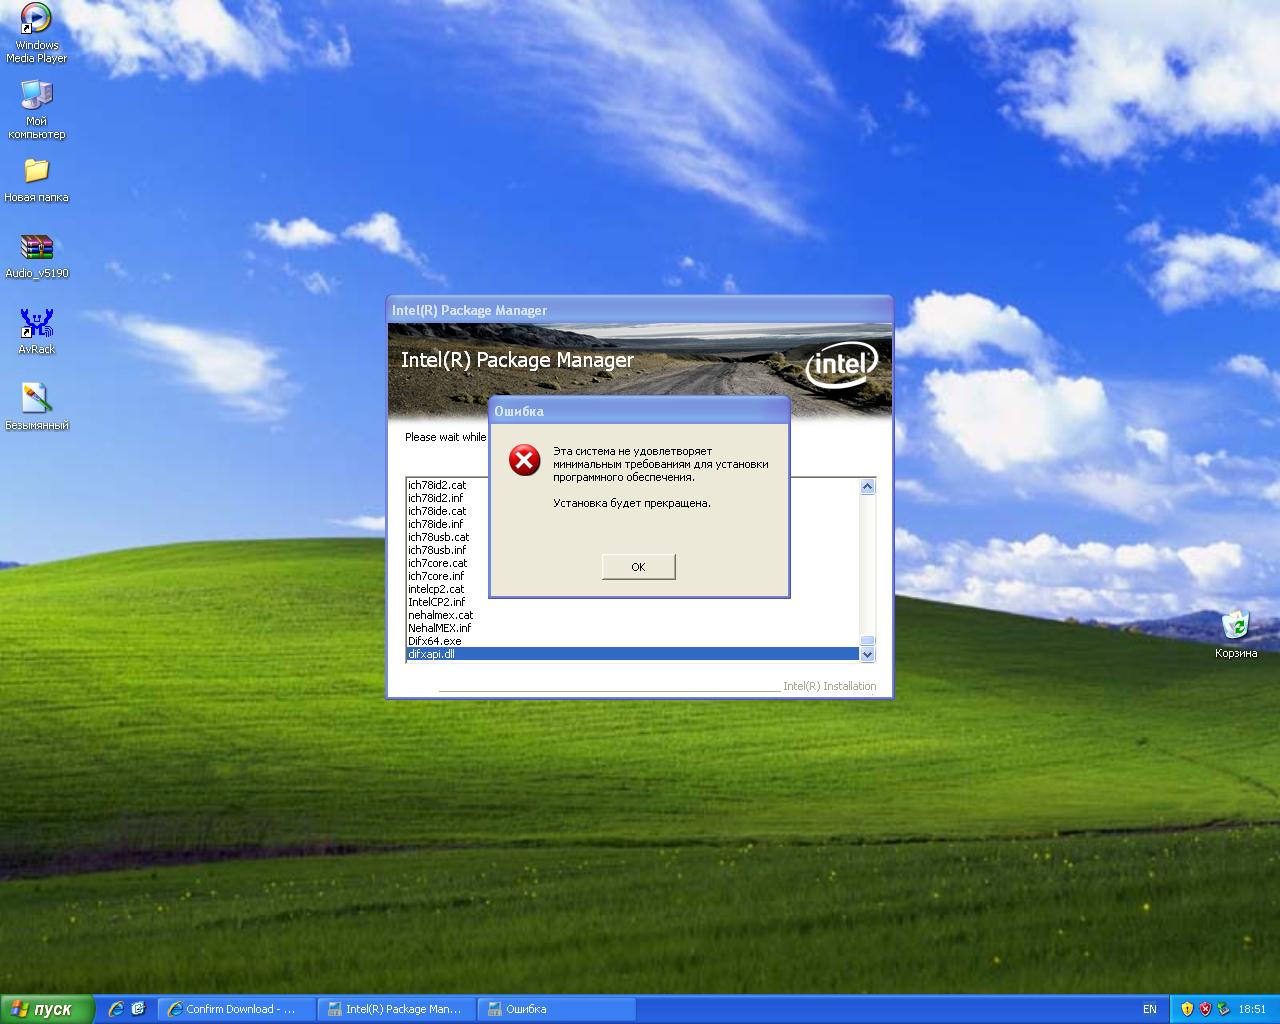The width and height of the screenshot is (1280, 1024).
Task: Select the highlighted difxapi.dll row
Action: pos(633,654)
